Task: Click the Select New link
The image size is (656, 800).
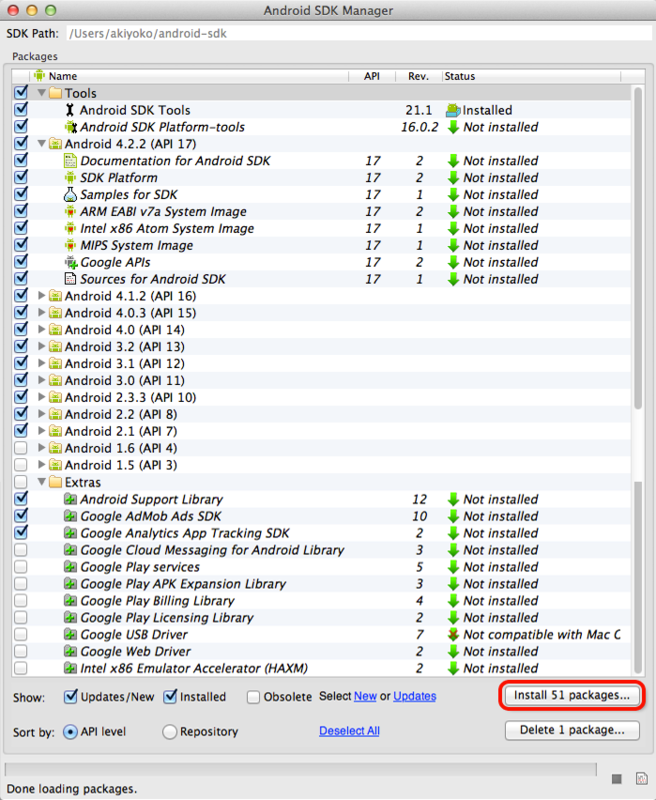Action: click(365, 696)
